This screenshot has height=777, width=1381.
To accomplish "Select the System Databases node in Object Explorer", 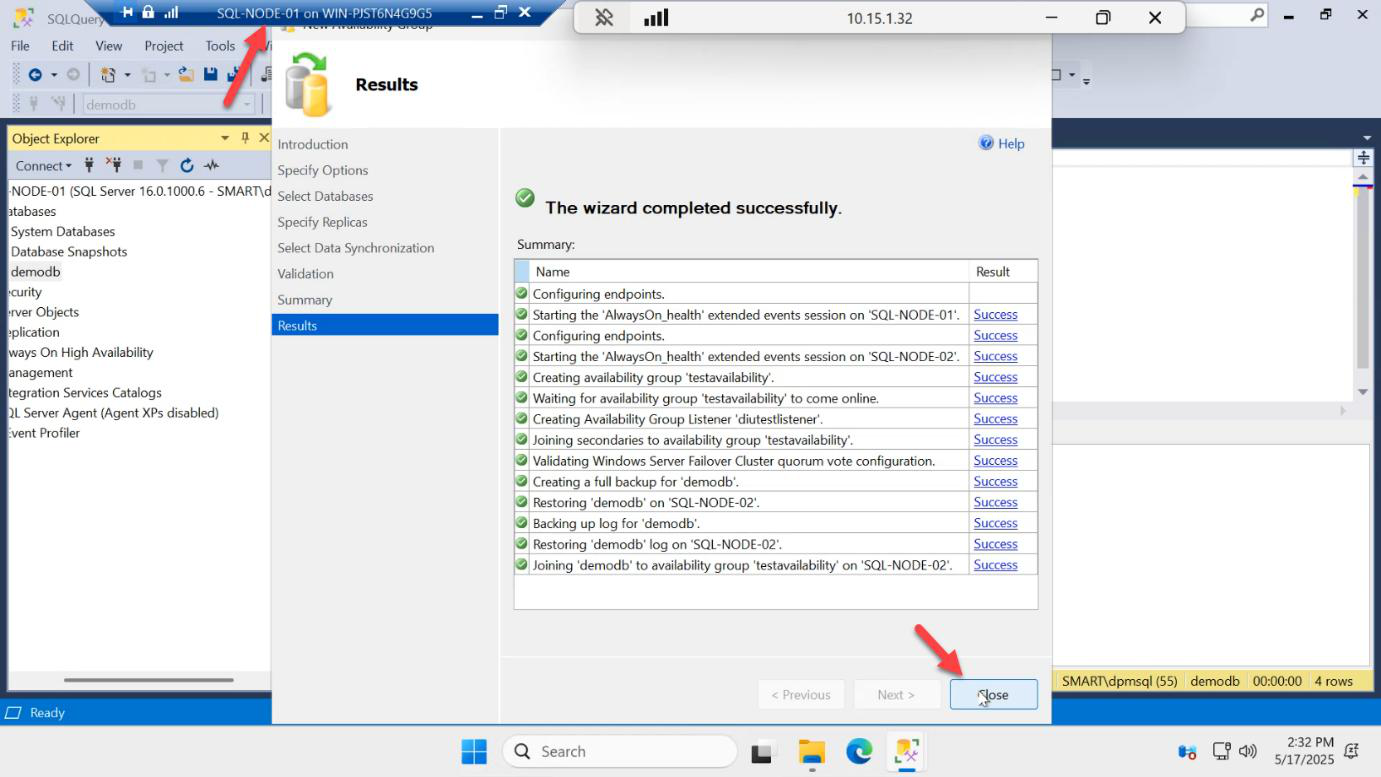I will click(63, 231).
